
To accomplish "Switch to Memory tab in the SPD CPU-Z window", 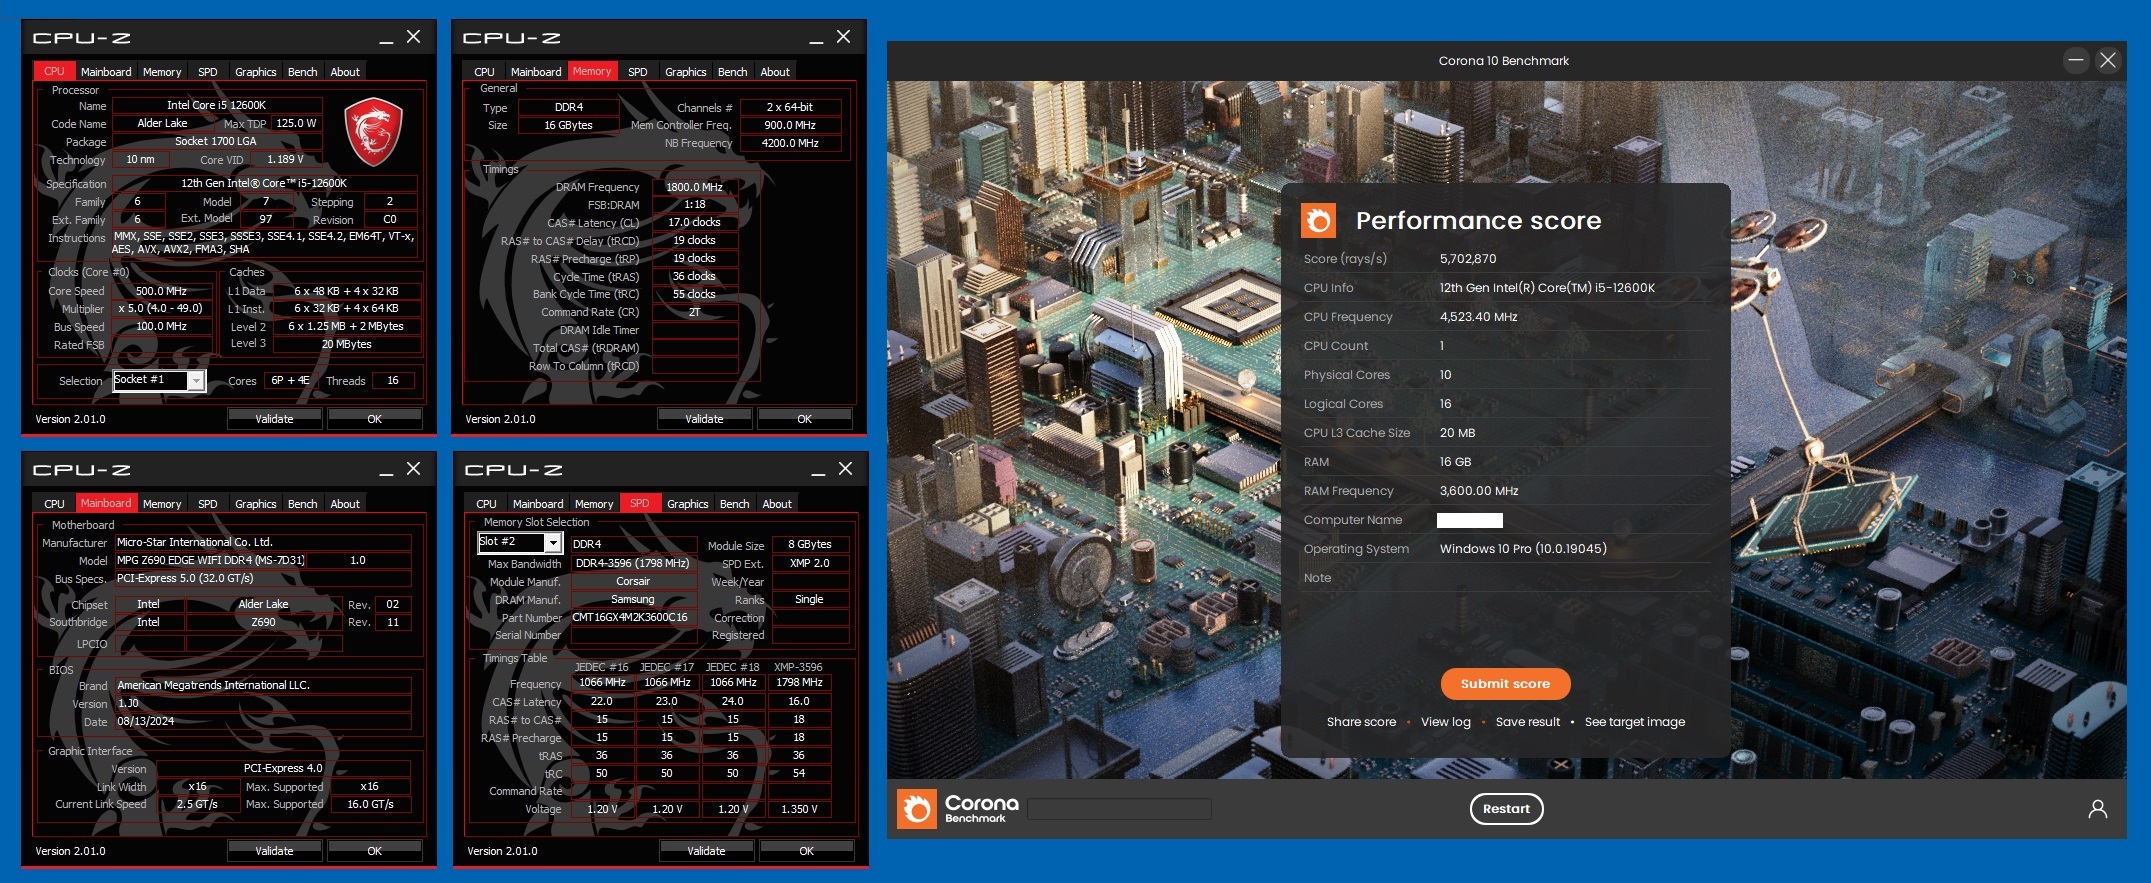I will point(594,504).
